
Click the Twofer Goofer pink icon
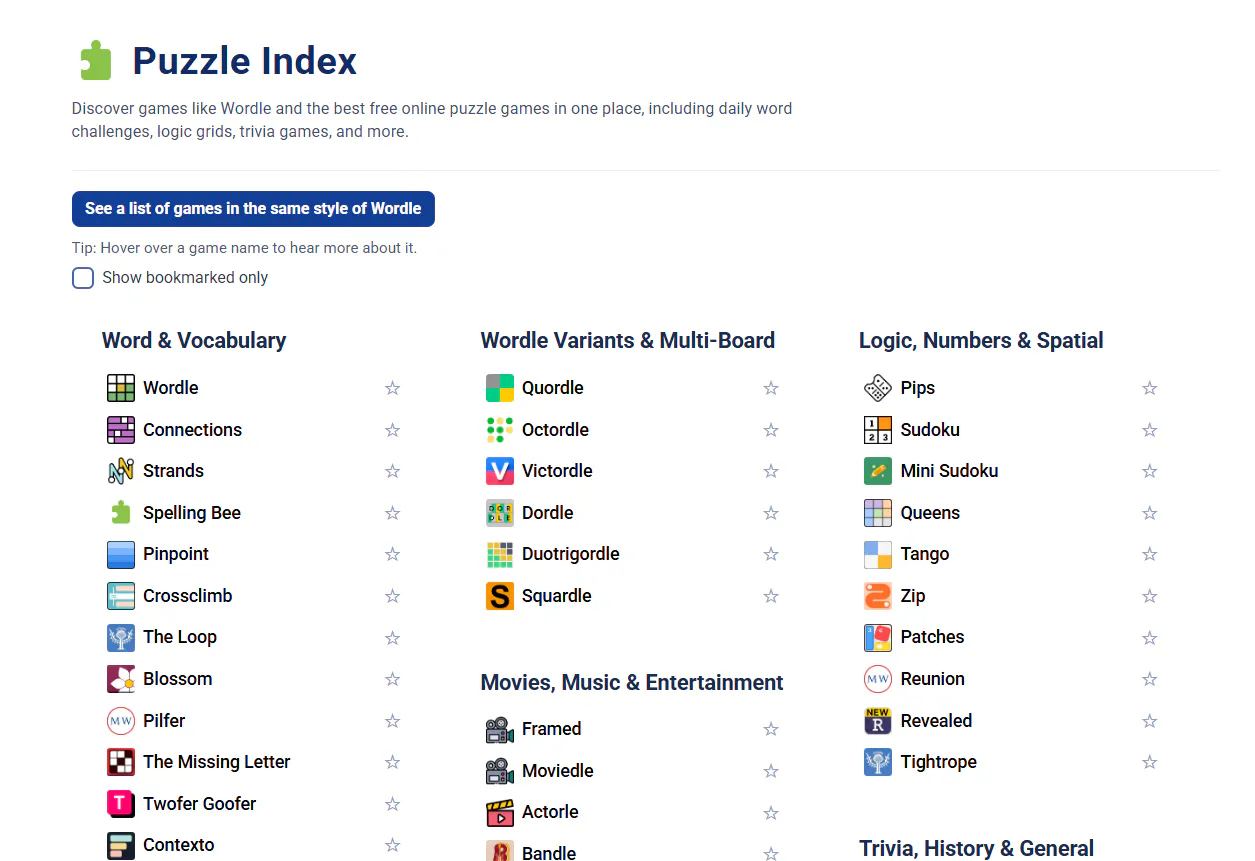click(x=121, y=804)
